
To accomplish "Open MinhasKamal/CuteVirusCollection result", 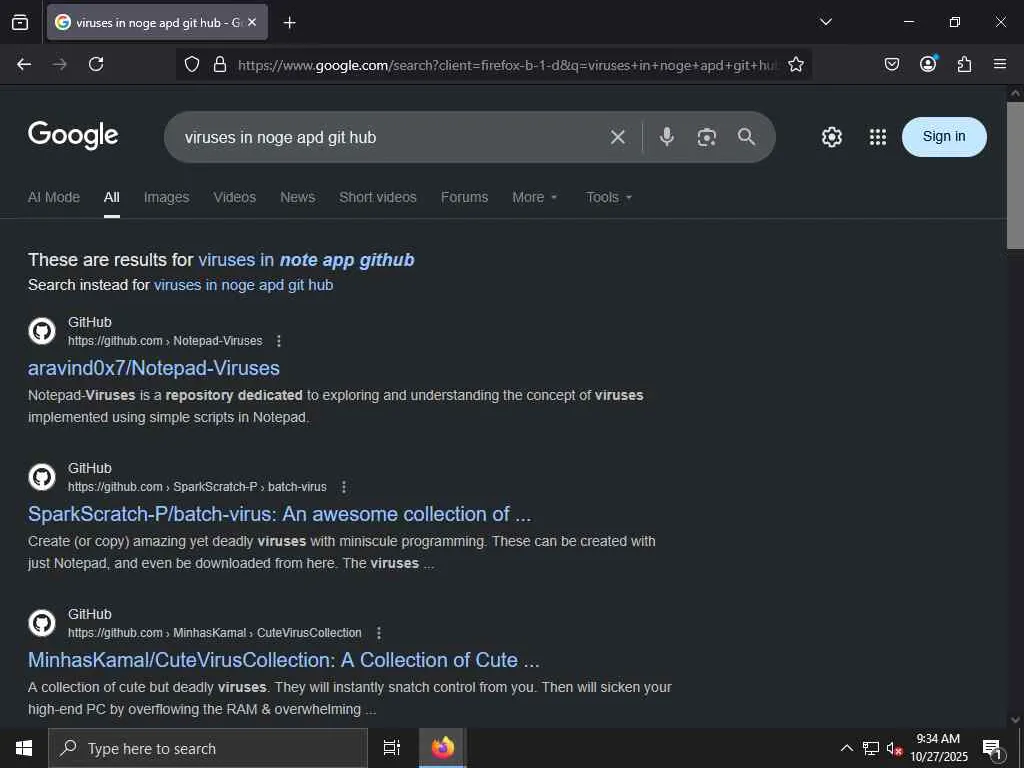I will pyautogui.click(x=283, y=660).
